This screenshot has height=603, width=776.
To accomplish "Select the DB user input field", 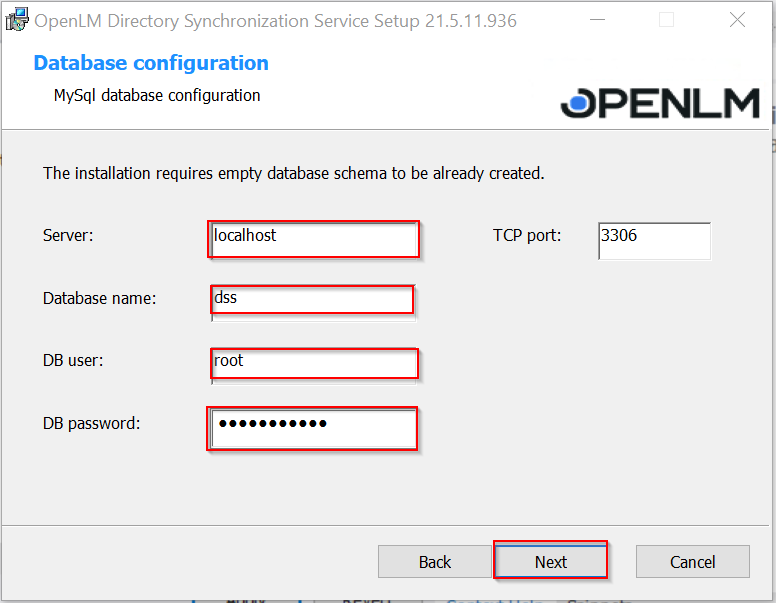I will (x=314, y=364).
